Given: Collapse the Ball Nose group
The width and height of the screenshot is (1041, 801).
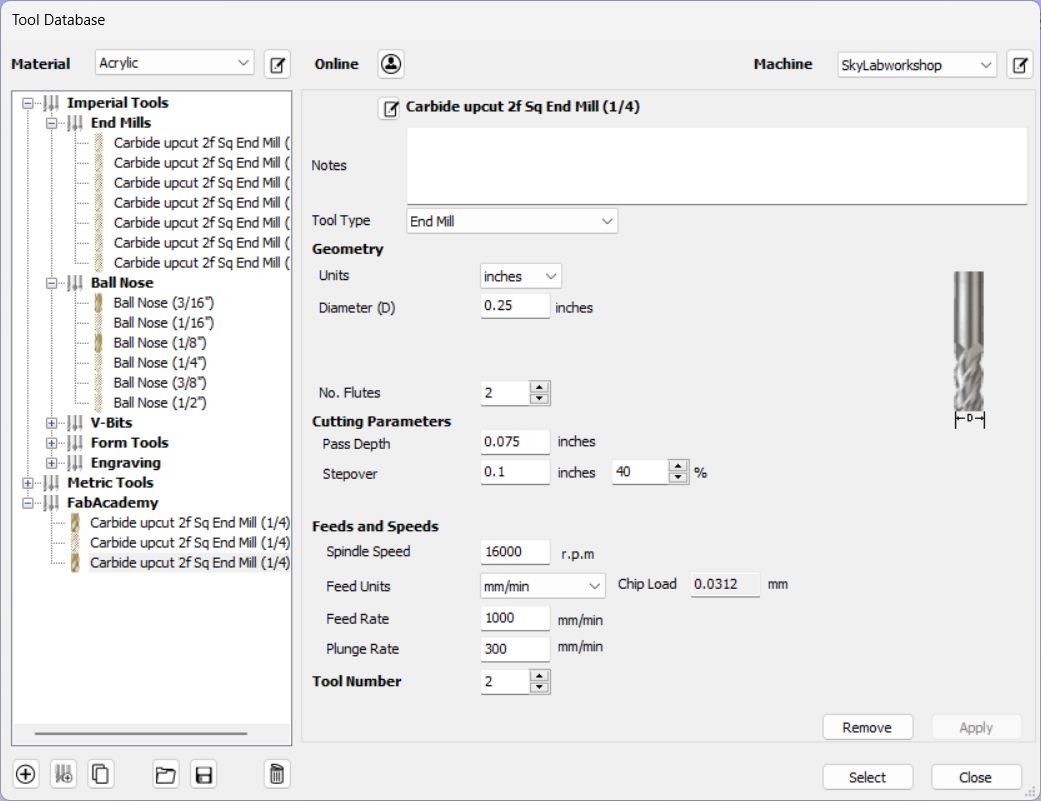Looking at the screenshot, I should pyautogui.click(x=52, y=283).
